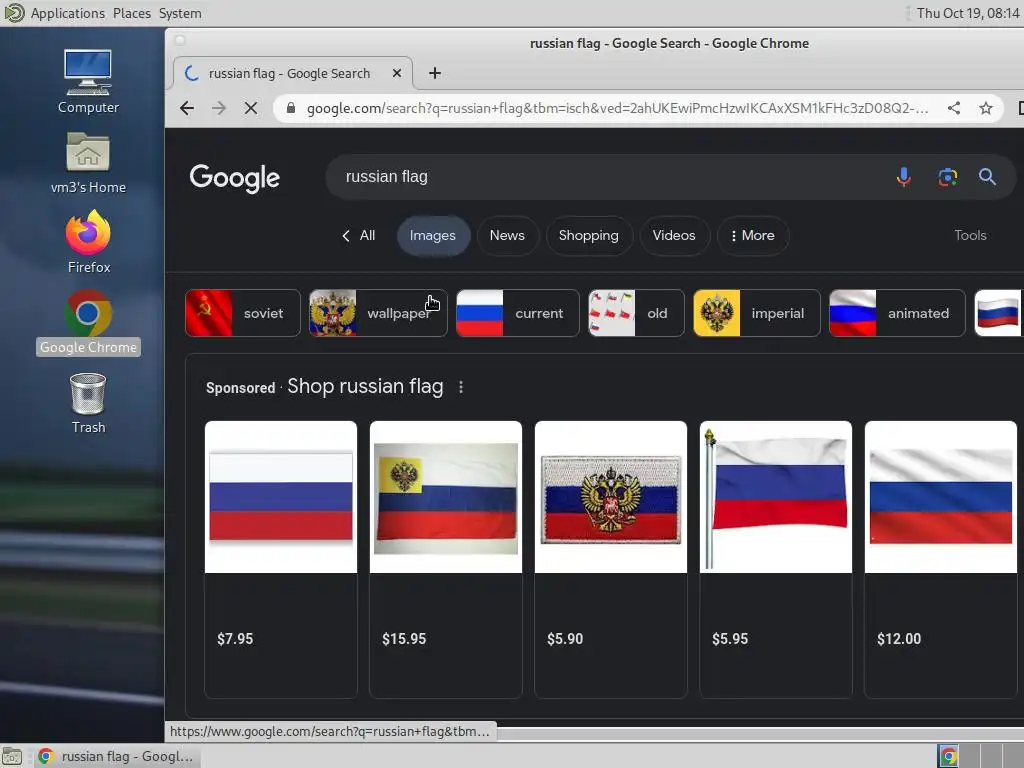1024x768 pixels.
Task: Switch to the All results tab
Action: click(x=359, y=236)
